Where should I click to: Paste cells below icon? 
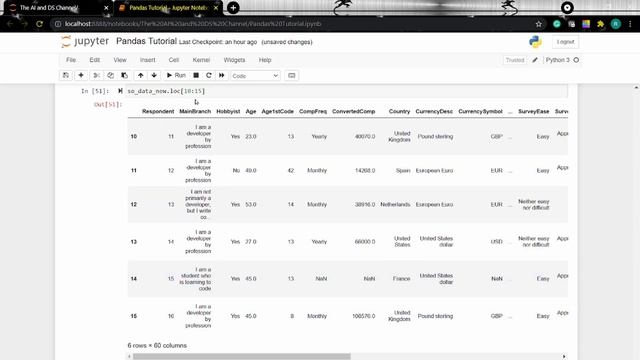click(124, 76)
